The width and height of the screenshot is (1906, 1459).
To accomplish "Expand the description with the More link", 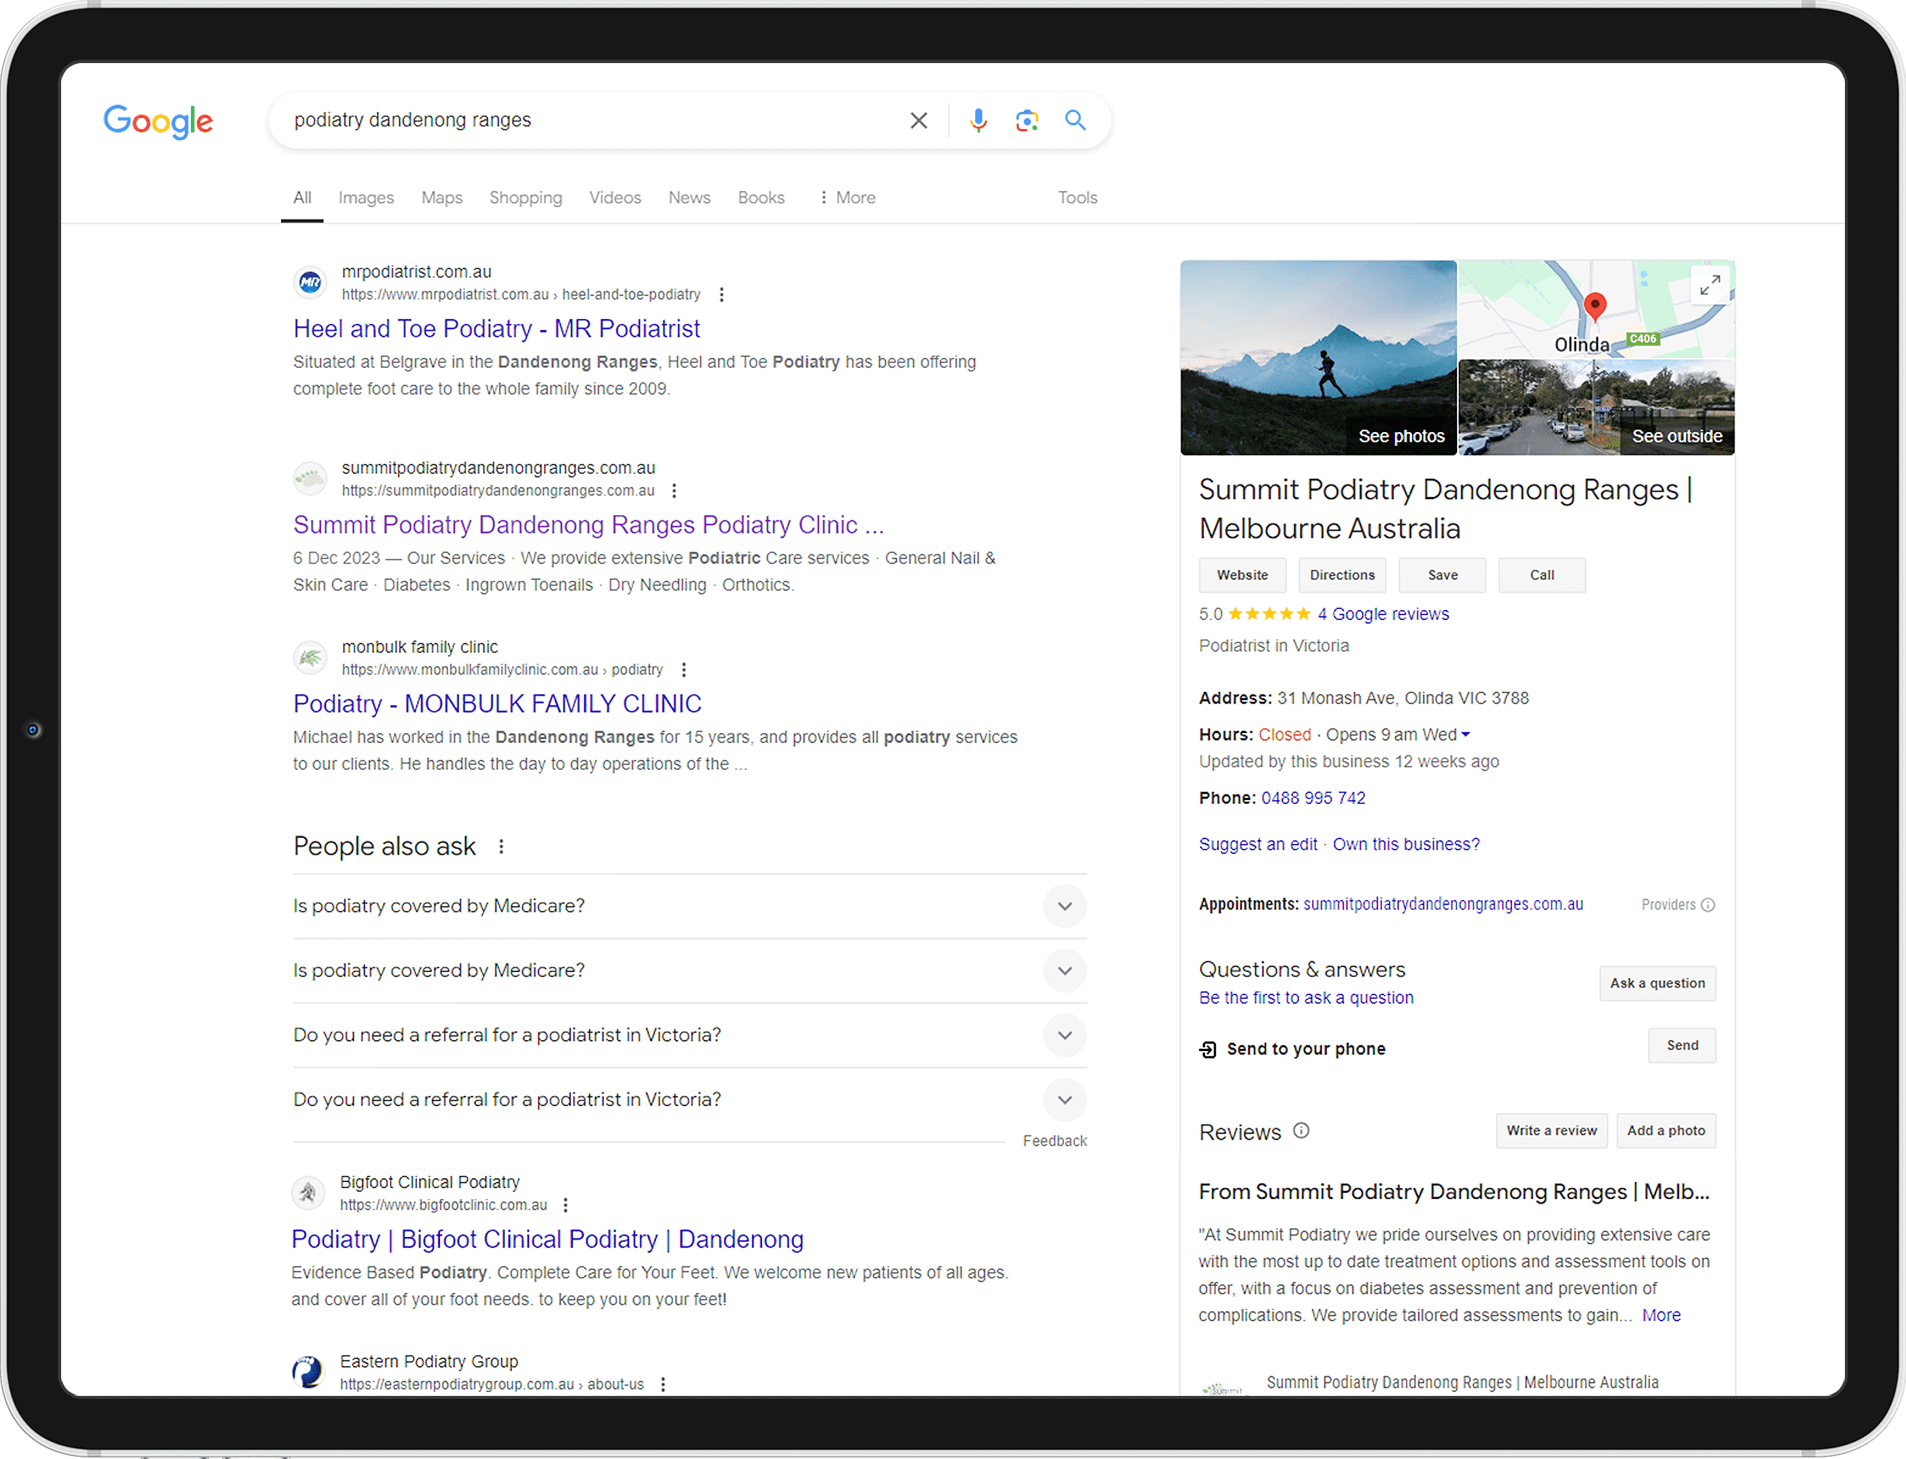I will [1661, 1316].
